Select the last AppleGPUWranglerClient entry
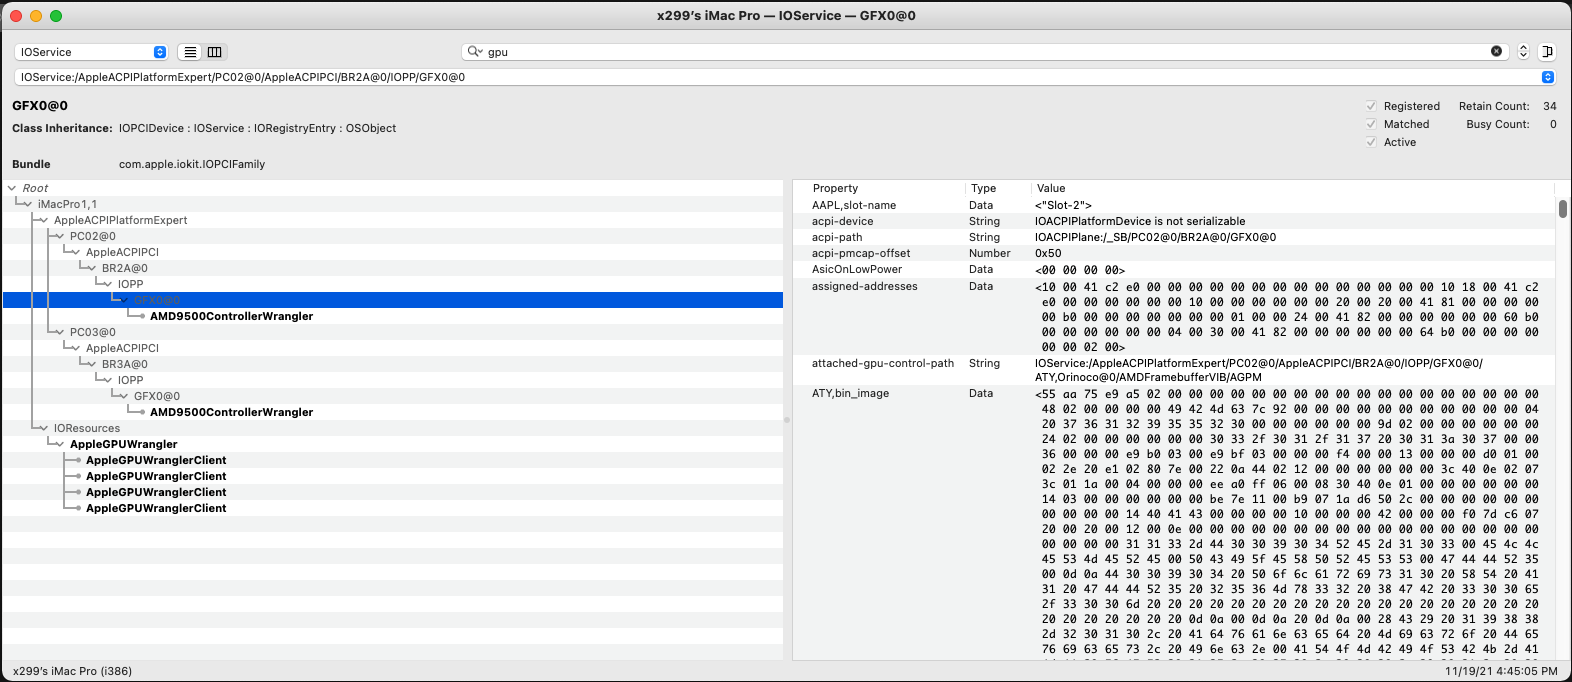 [x=156, y=508]
